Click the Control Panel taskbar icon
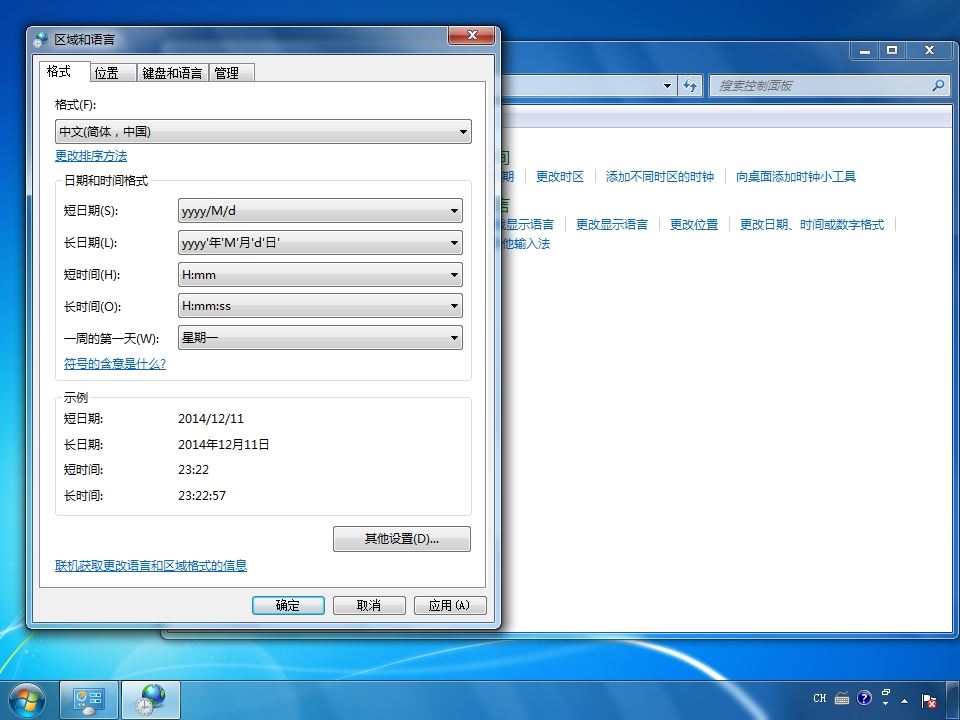Image resolution: width=960 pixels, height=720 pixels. coord(89,700)
